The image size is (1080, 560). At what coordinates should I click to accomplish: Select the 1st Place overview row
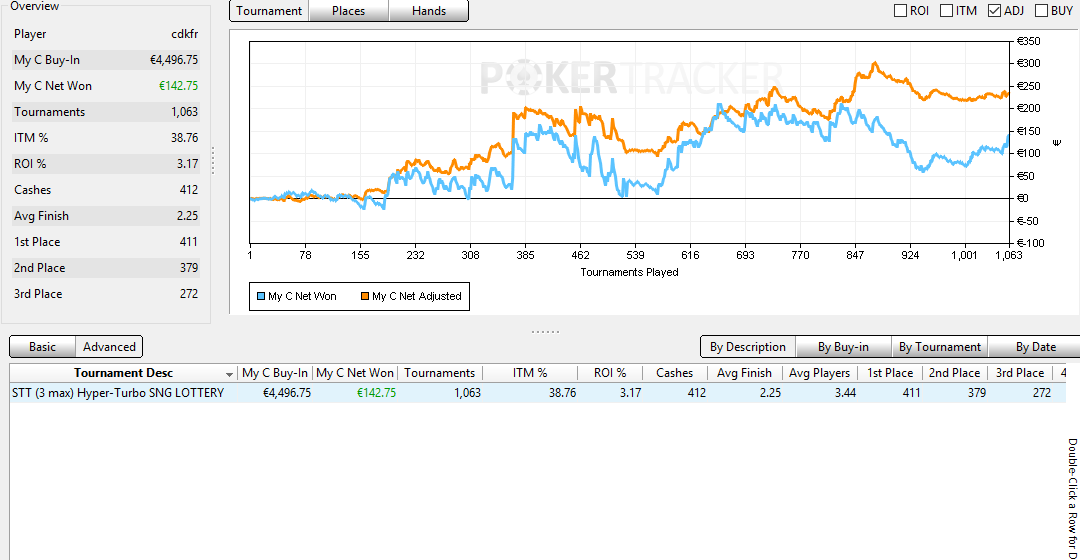[106, 242]
